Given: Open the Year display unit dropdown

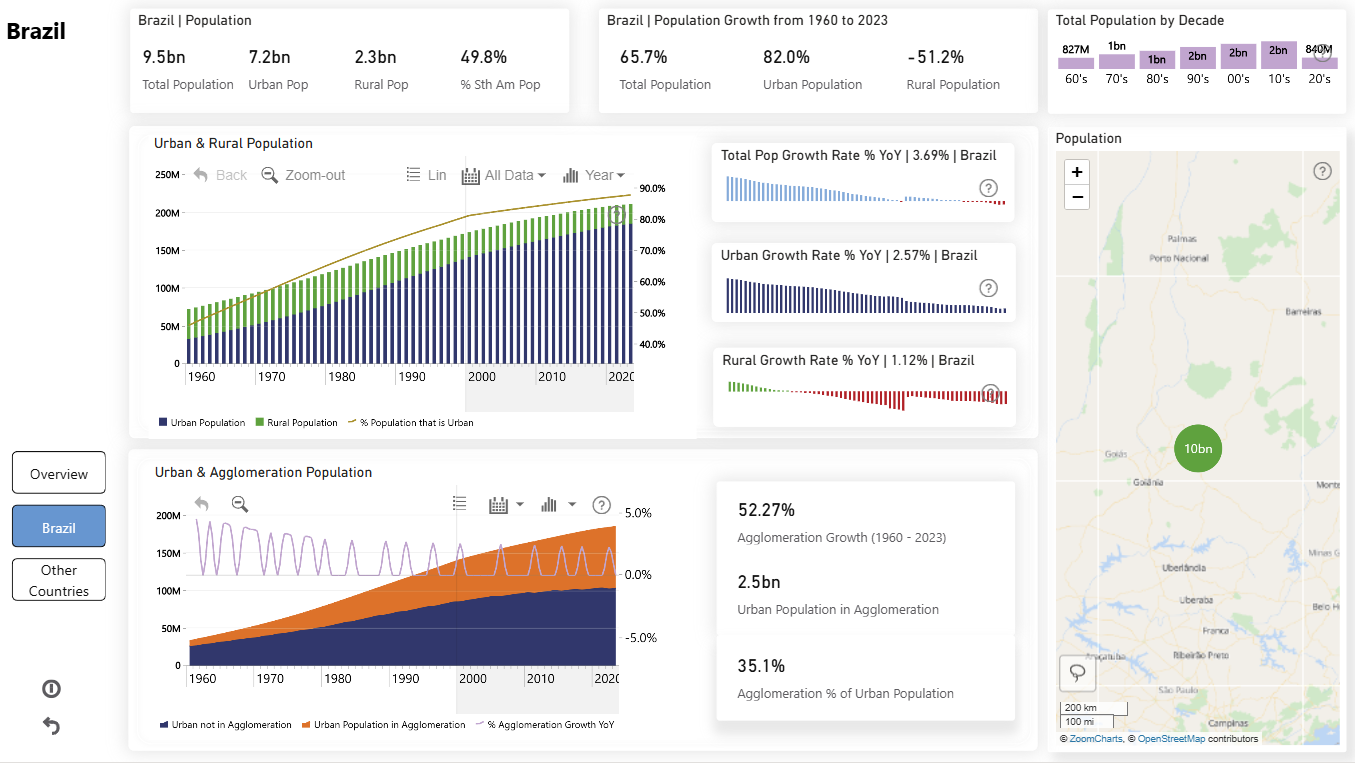Looking at the screenshot, I should (594, 175).
